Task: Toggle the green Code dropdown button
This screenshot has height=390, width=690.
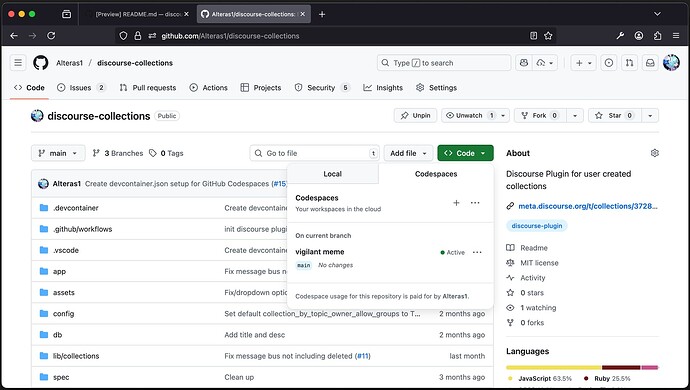Action: 465,153
